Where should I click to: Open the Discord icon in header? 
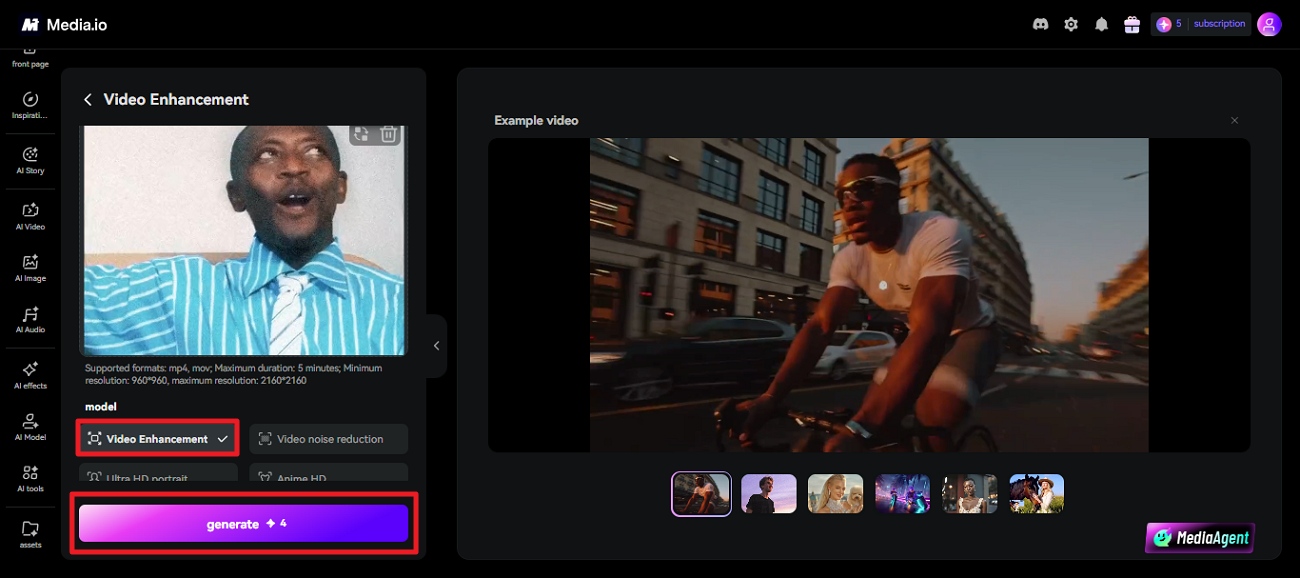[x=1040, y=24]
